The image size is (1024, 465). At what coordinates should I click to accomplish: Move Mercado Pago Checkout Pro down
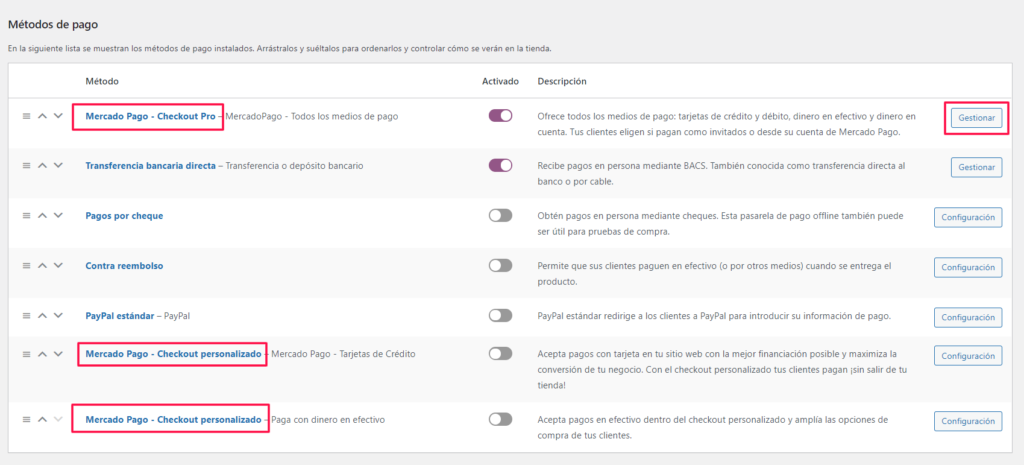coord(58,116)
